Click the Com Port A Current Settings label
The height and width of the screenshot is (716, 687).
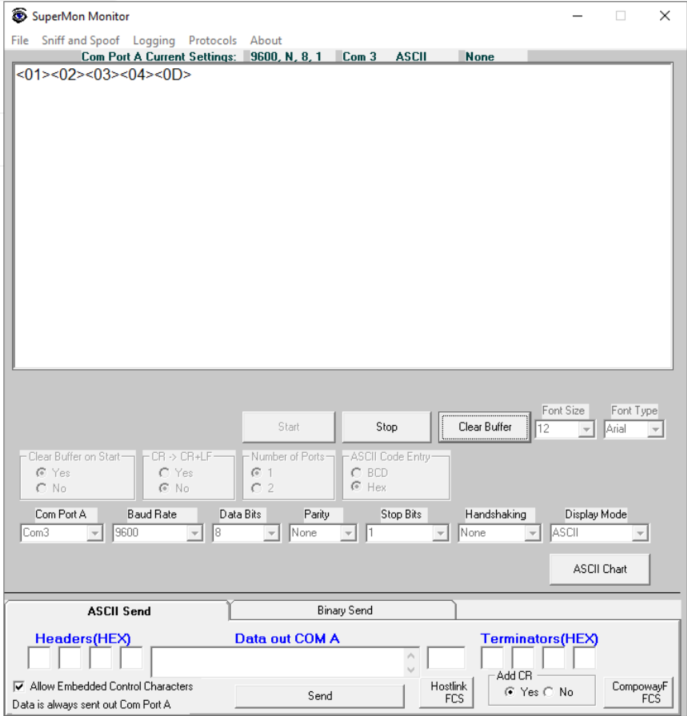click(159, 57)
